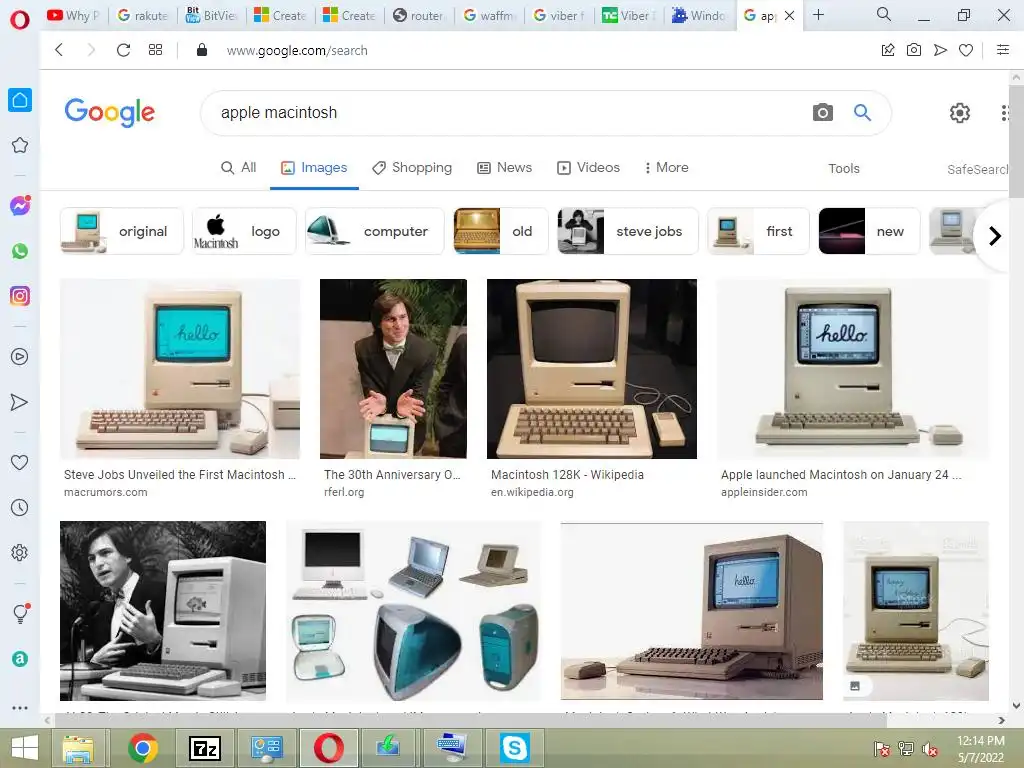Viewport: 1024px width, 768px height.
Task: Open Flow send icon in sidebar
Action: [20, 402]
